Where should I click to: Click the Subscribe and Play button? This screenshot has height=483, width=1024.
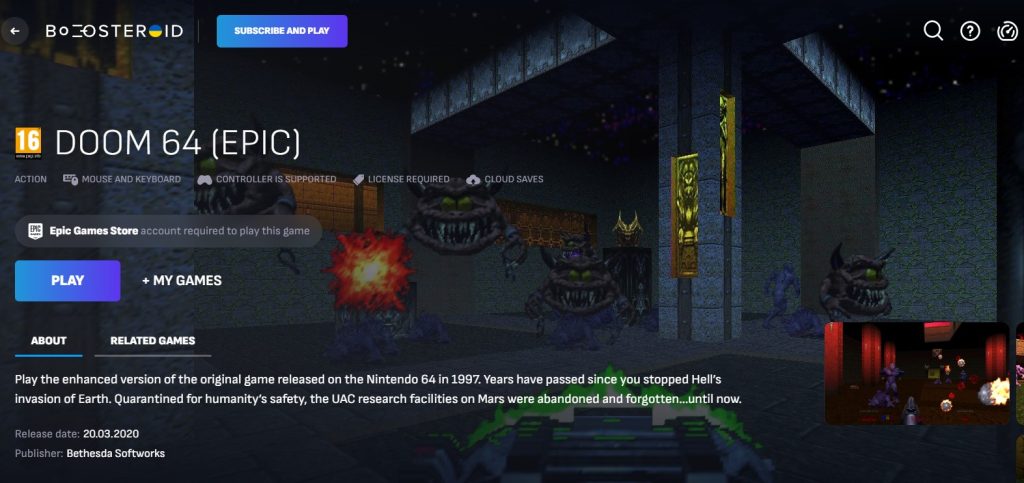click(x=282, y=31)
